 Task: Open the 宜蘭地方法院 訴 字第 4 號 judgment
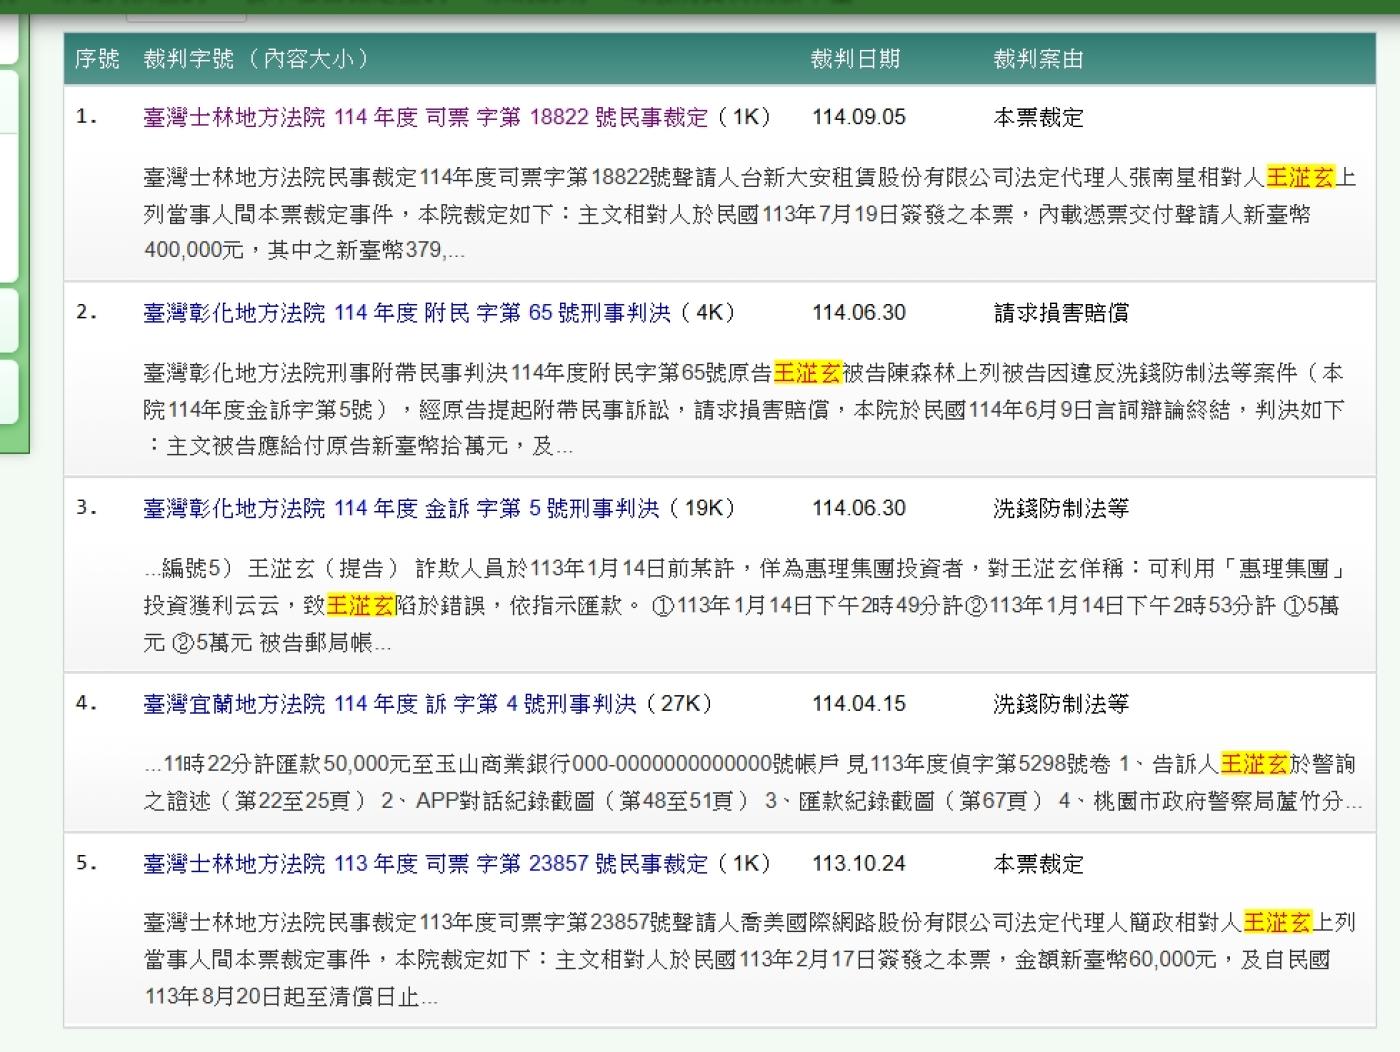point(390,704)
